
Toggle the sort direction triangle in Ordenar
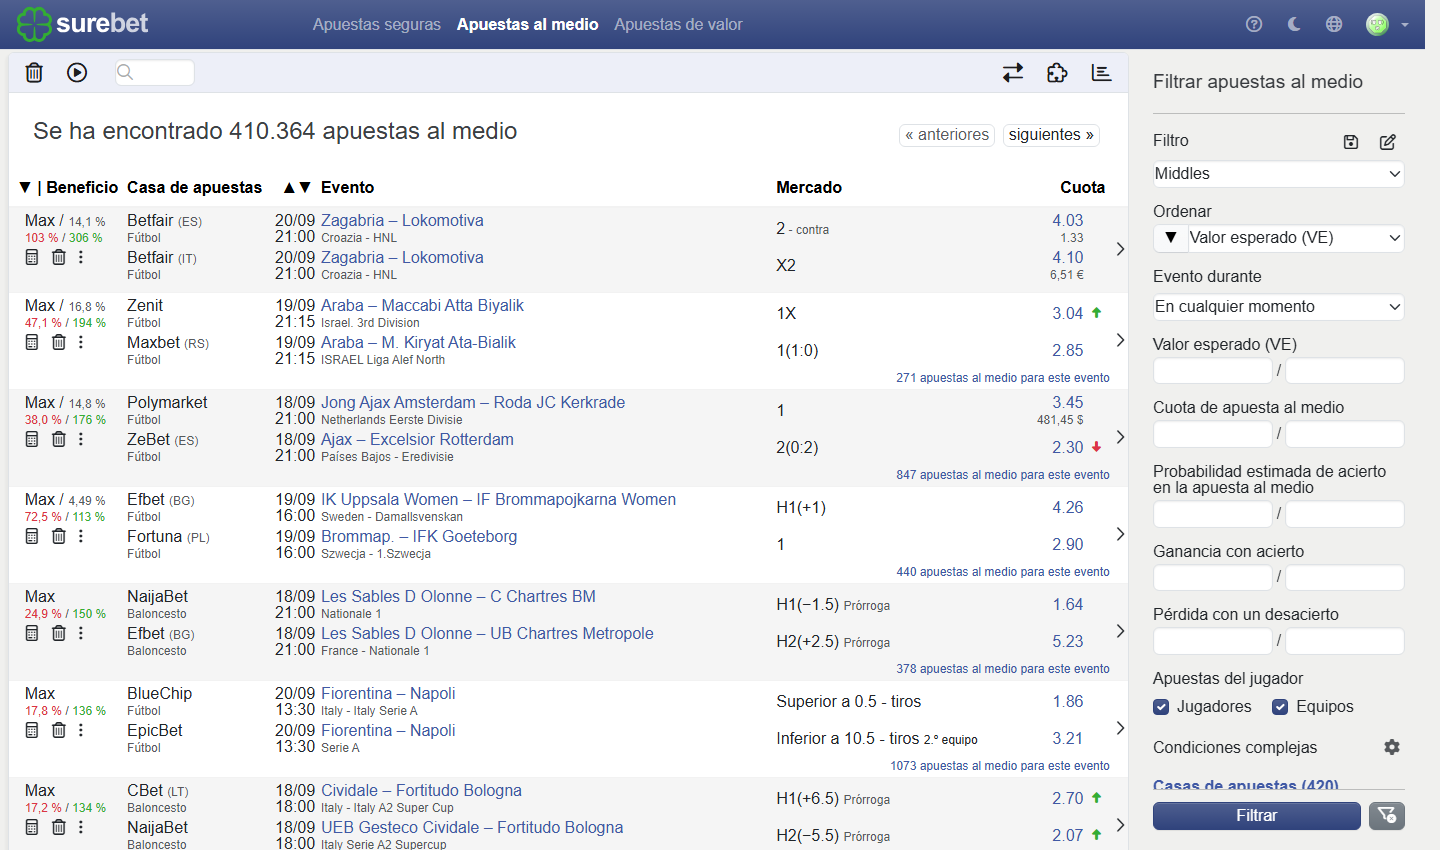pos(1170,238)
